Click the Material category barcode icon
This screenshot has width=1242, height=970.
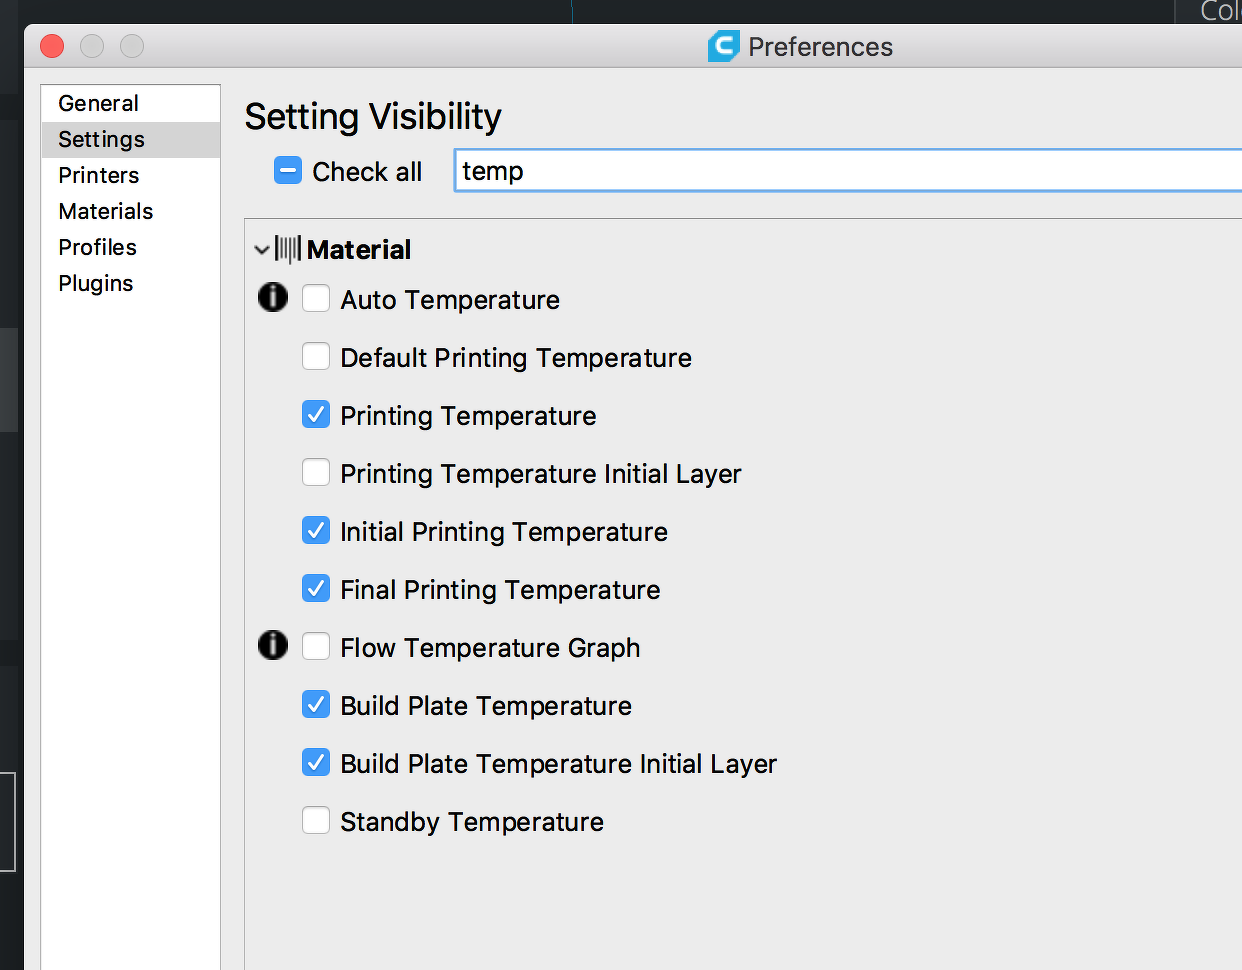point(288,249)
